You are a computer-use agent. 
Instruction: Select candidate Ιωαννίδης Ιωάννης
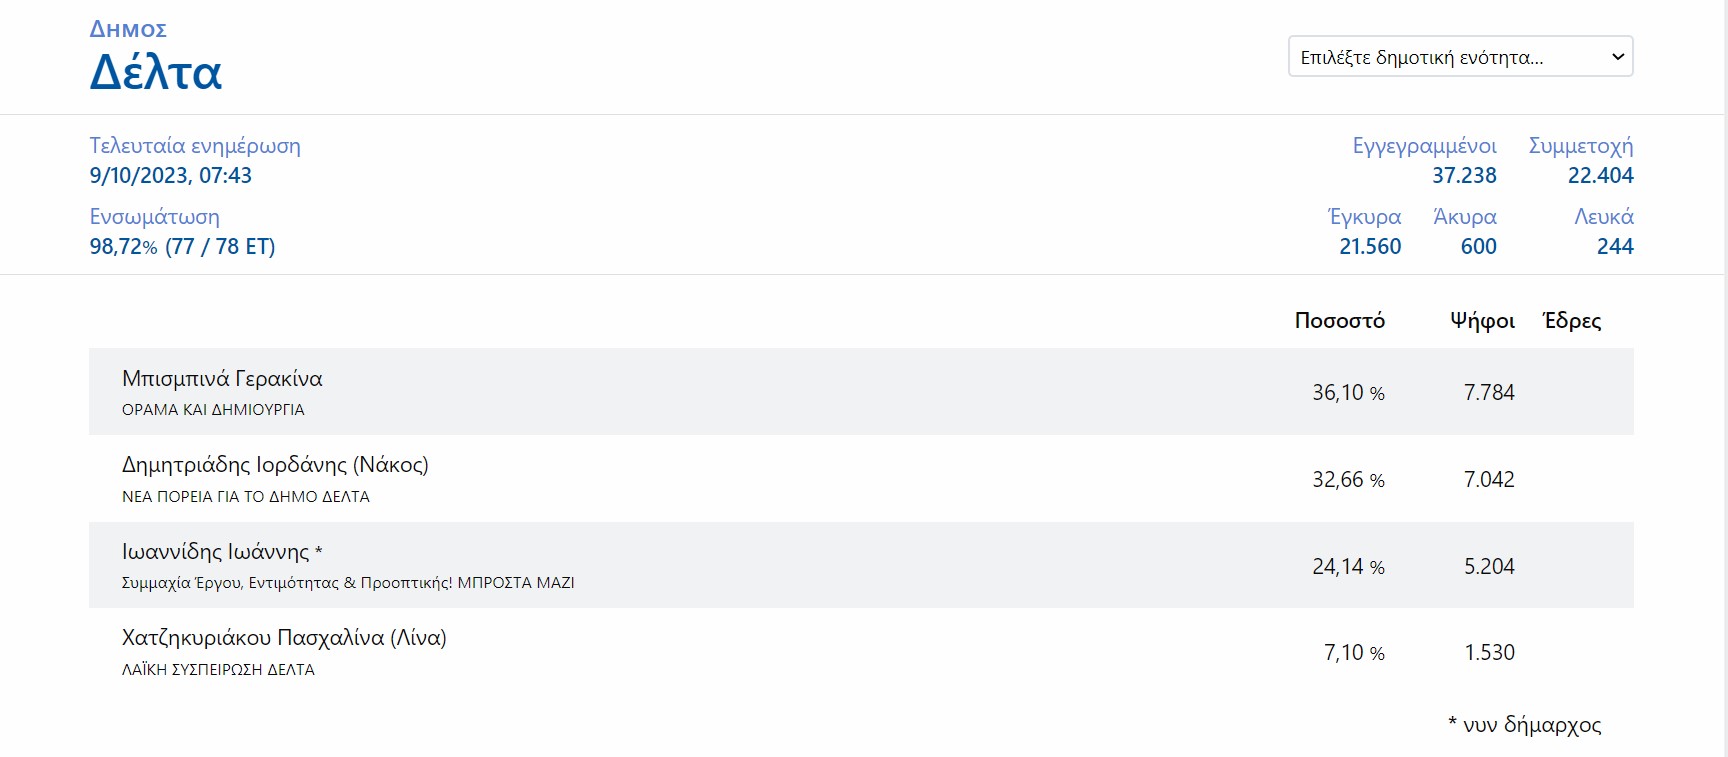point(216,552)
